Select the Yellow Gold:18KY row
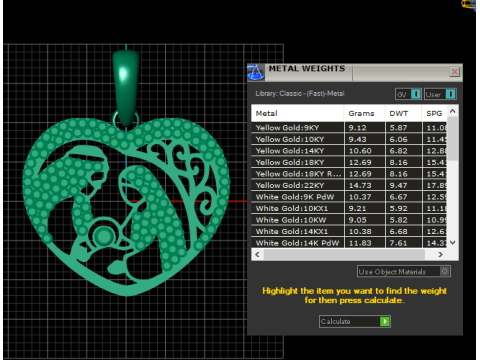The height and width of the screenshot is (360, 480). point(349,162)
